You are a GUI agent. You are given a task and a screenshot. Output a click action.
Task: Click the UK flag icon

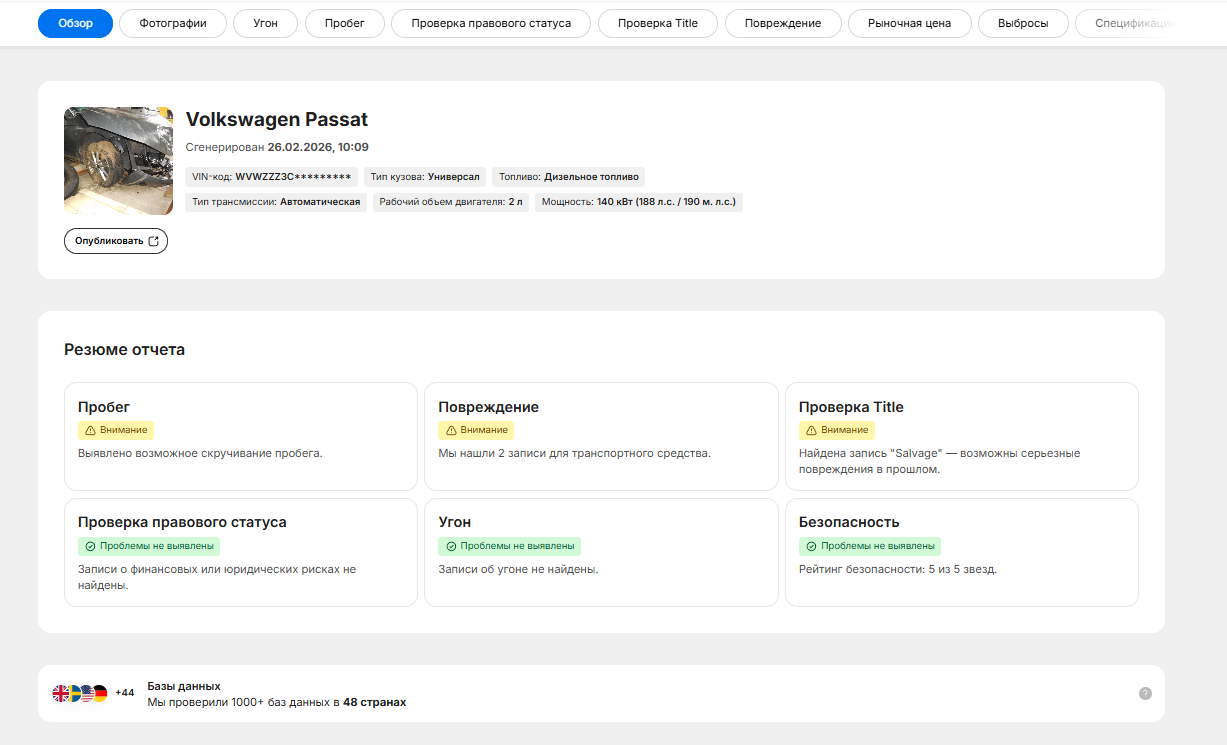(x=61, y=693)
